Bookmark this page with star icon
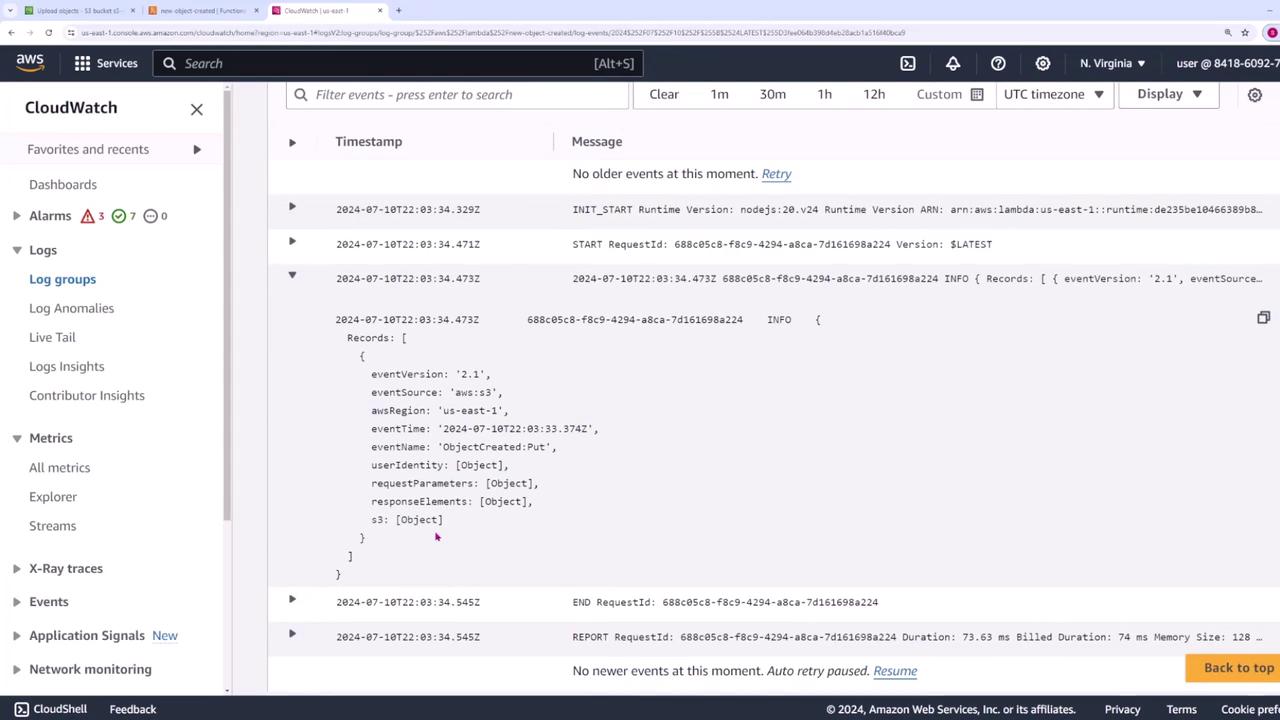Viewport: 1280px width, 720px height. [1245, 33]
